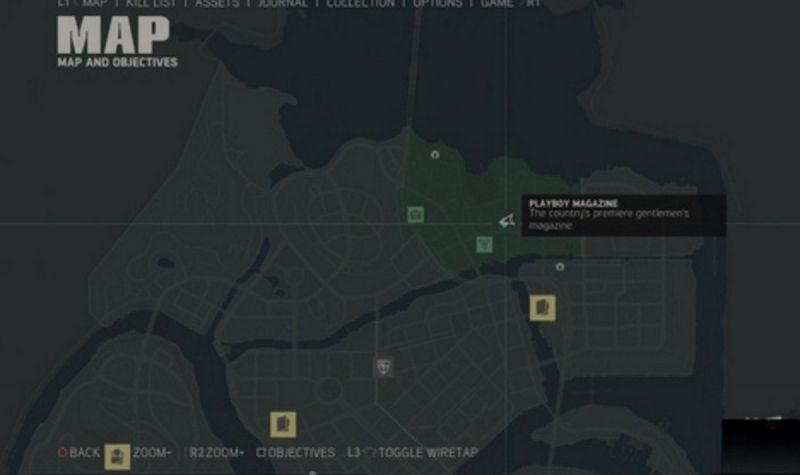Click the Playboy magazine icon south of the shield marker
The height and width of the screenshot is (475, 800).
click(283, 424)
